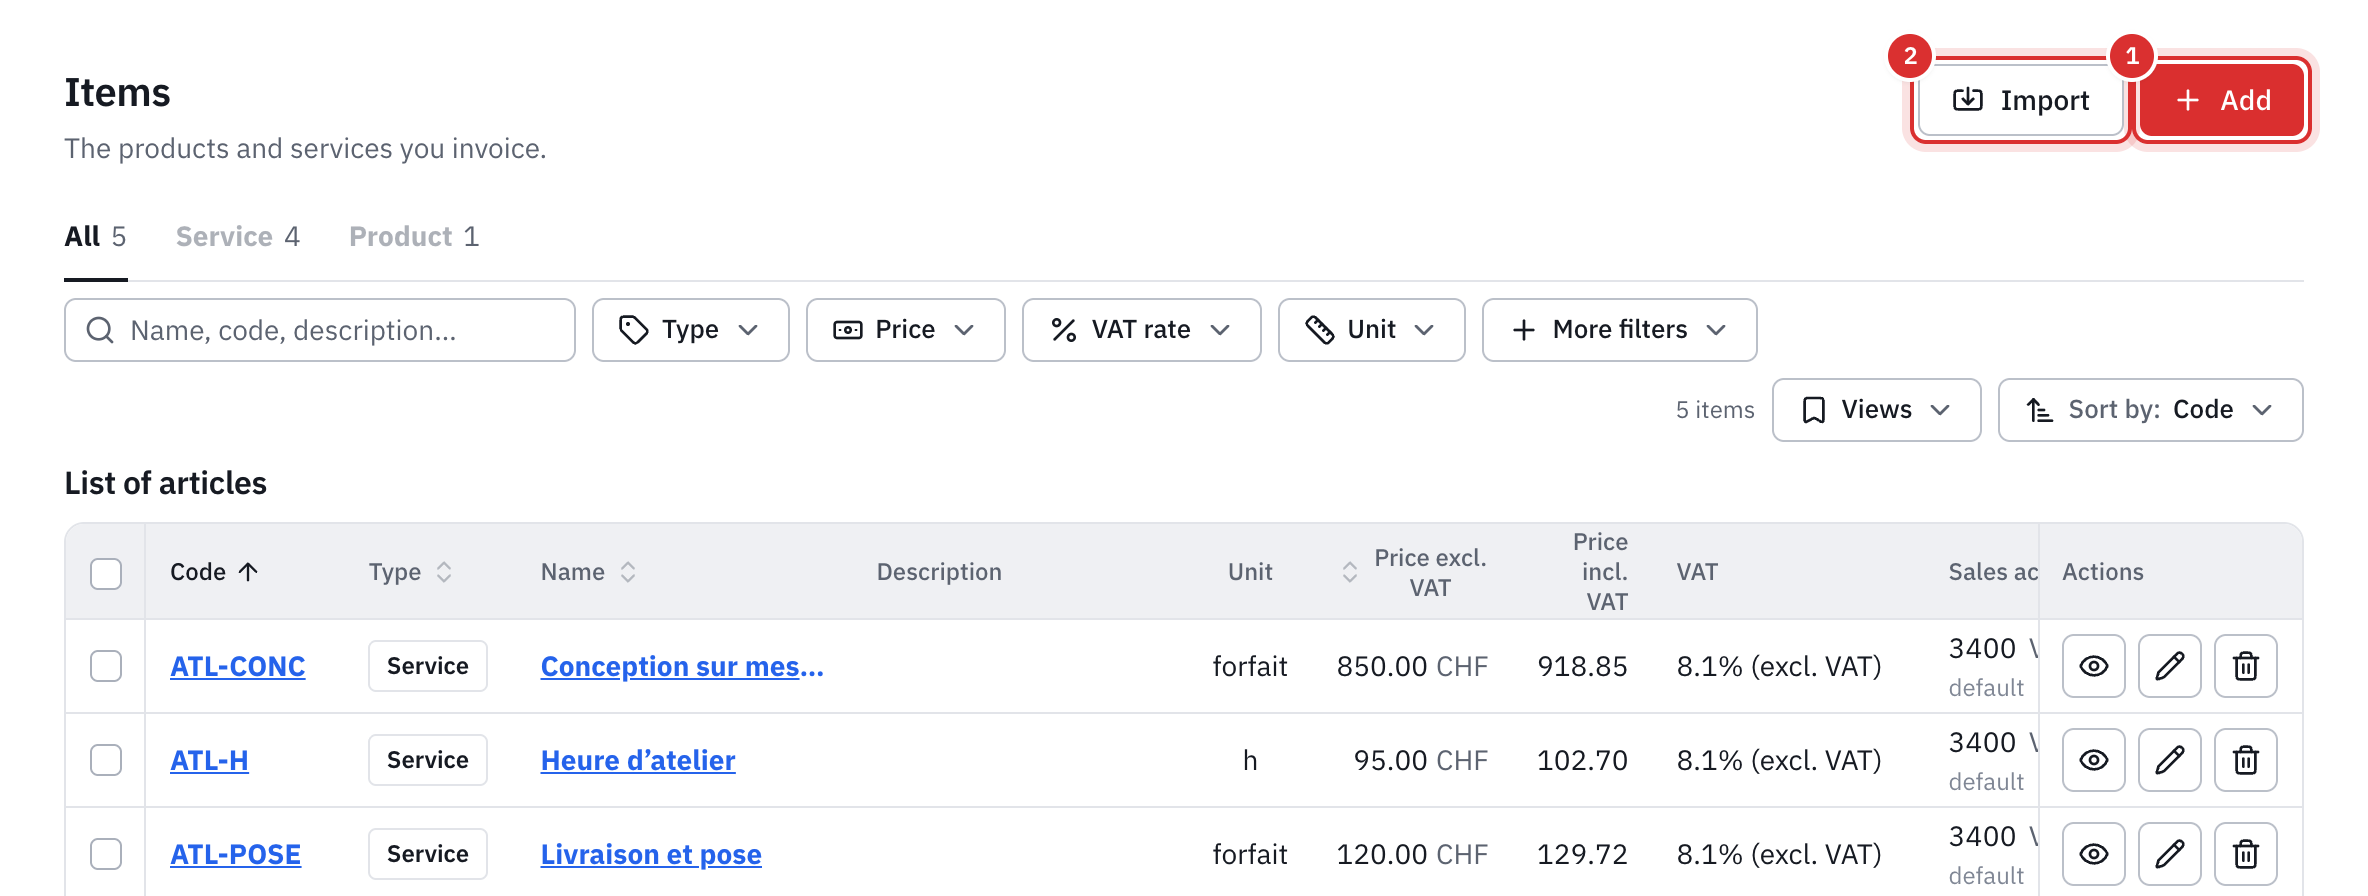Tick the select-all checkbox in table header
This screenshot has width=2368, height=896.
click(x=106, y=573)
